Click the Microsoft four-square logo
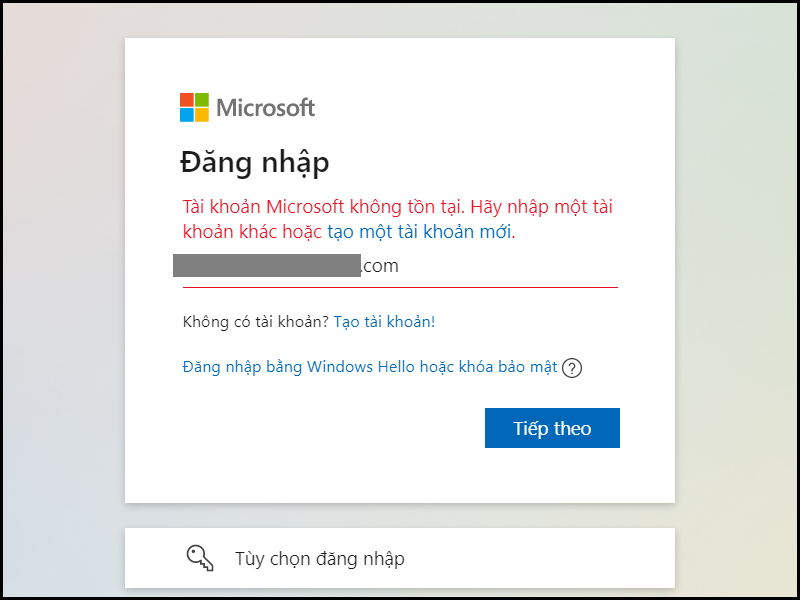This screenshot has width=800, height=600. point(194,107)
